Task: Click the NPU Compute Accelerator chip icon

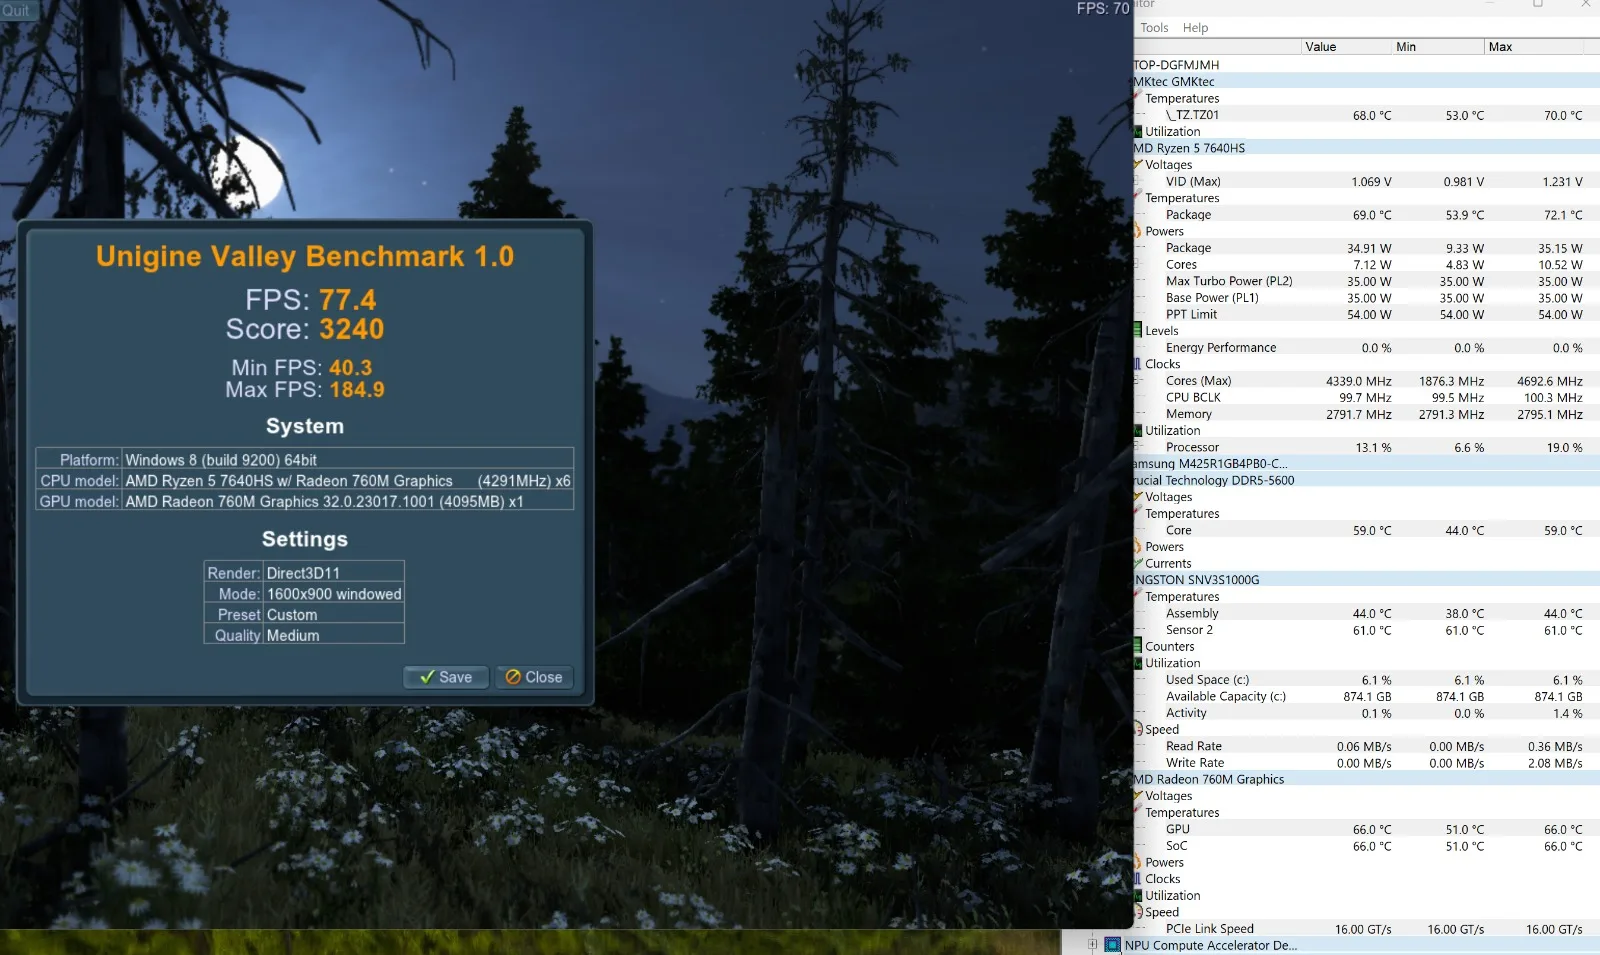Action: point(1112,945)
